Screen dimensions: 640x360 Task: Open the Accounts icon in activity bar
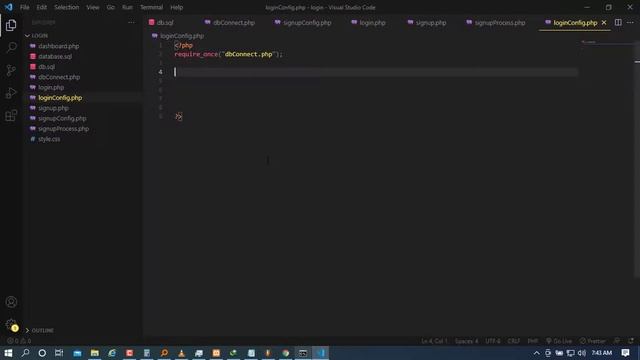[11, 302]
